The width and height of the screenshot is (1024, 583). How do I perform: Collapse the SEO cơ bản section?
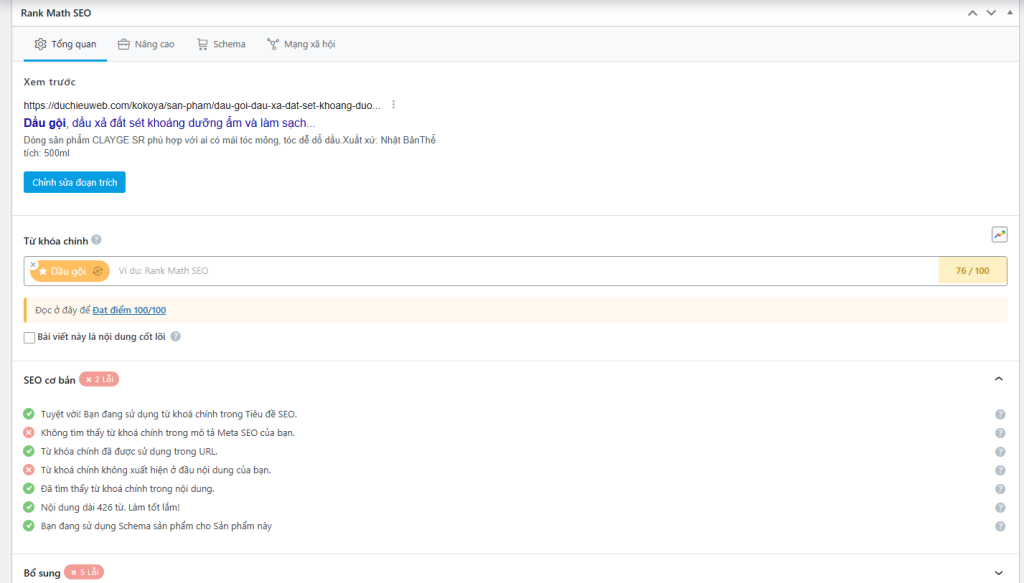tap(998, 379)
